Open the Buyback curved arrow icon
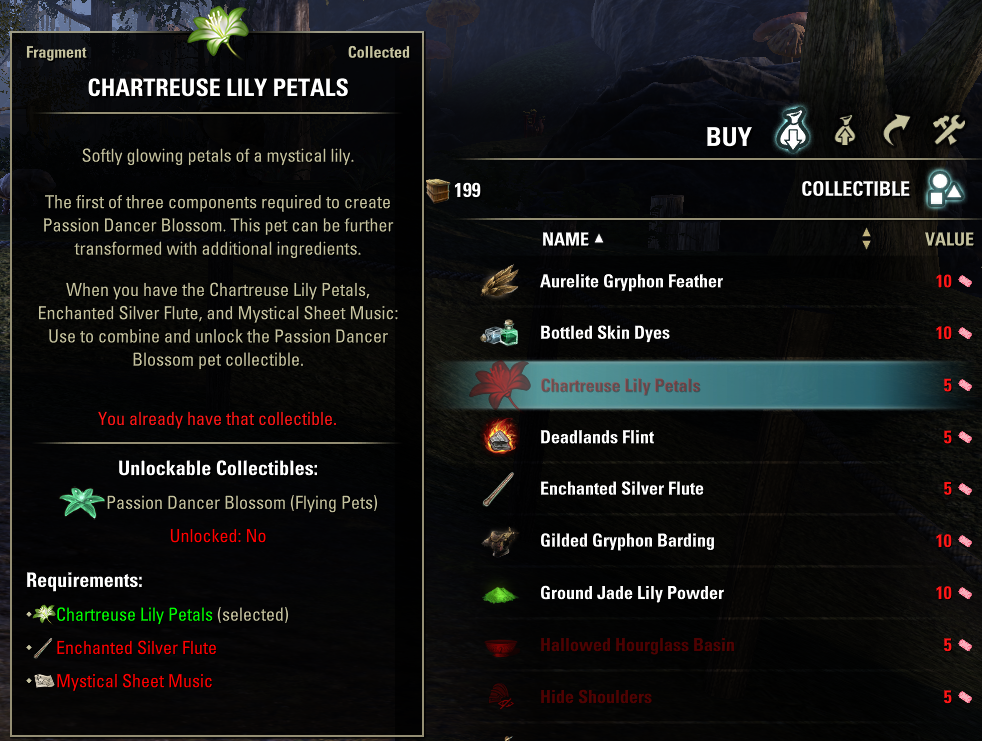 pyautogui.click(x=896, y=131)
